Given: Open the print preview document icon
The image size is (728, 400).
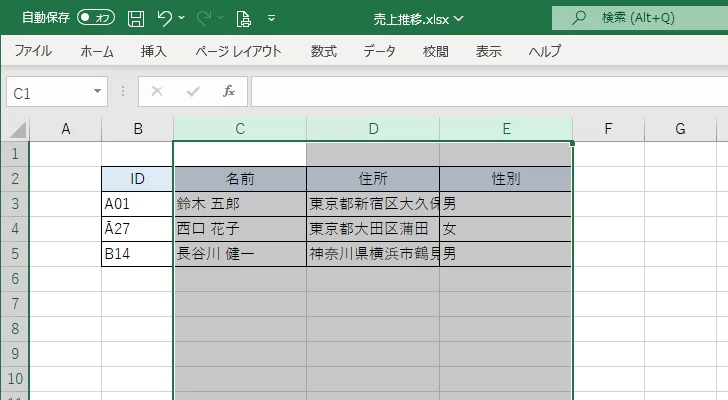Looking at the screenshot, I should tap(243, 19).
